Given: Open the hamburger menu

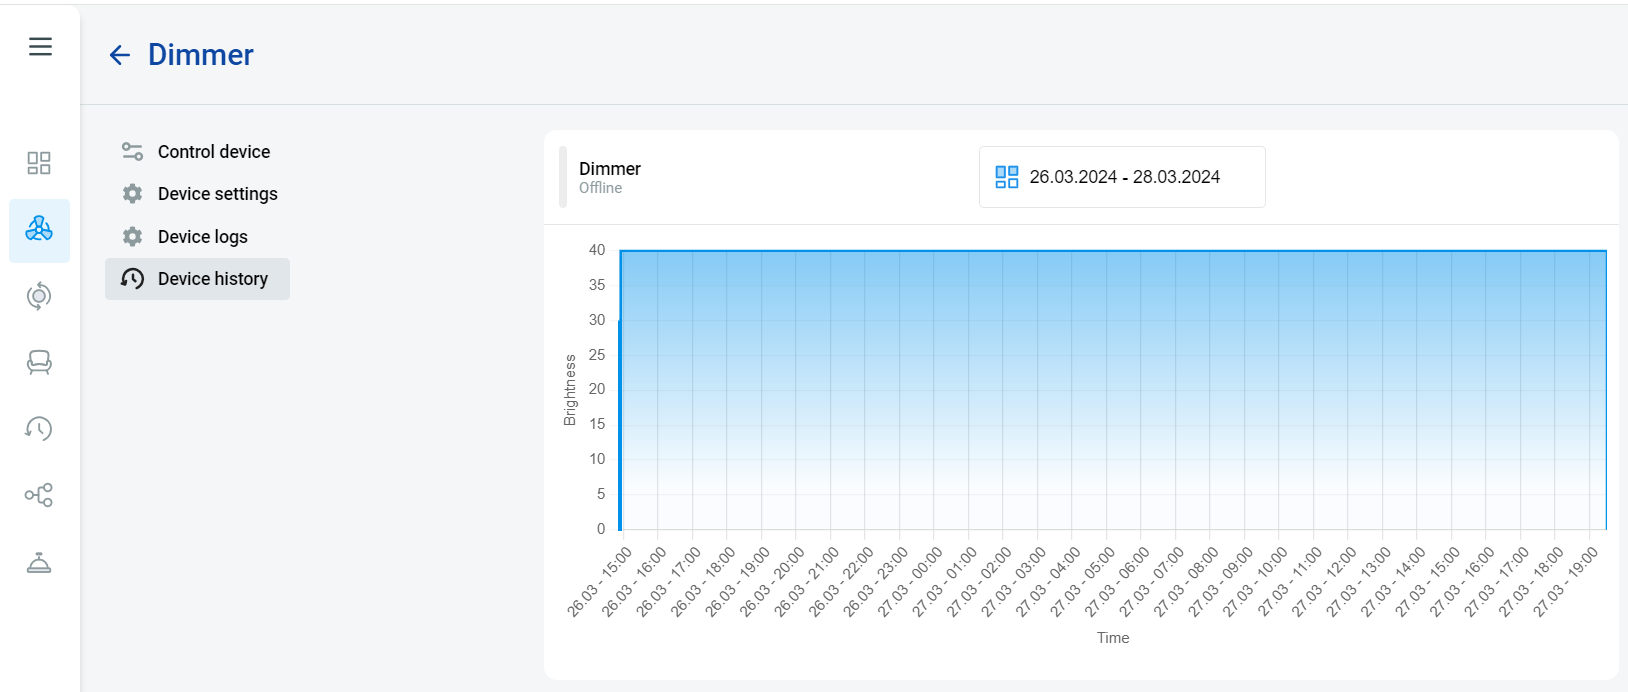Looking at the screenshot, I should tap(40, 47).
